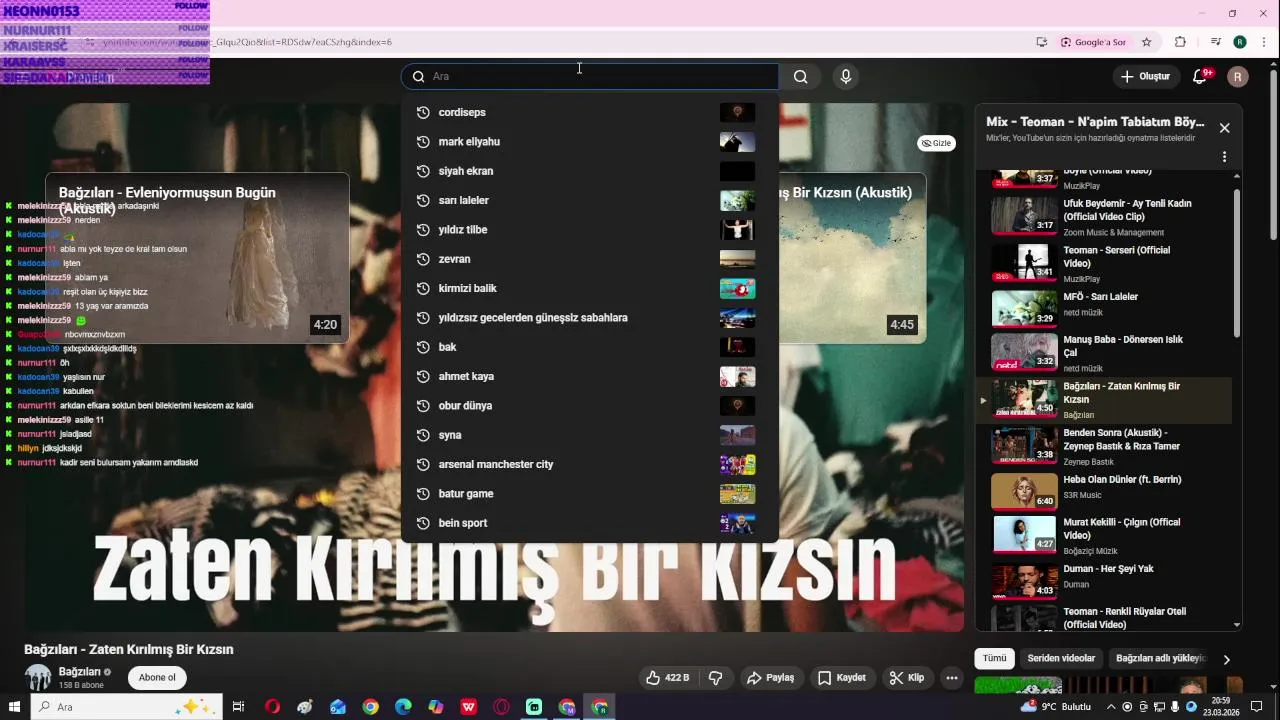Click the weather 9°C Bulutlu widget
Screen dimensions: 1280x720
(1055, 707)
